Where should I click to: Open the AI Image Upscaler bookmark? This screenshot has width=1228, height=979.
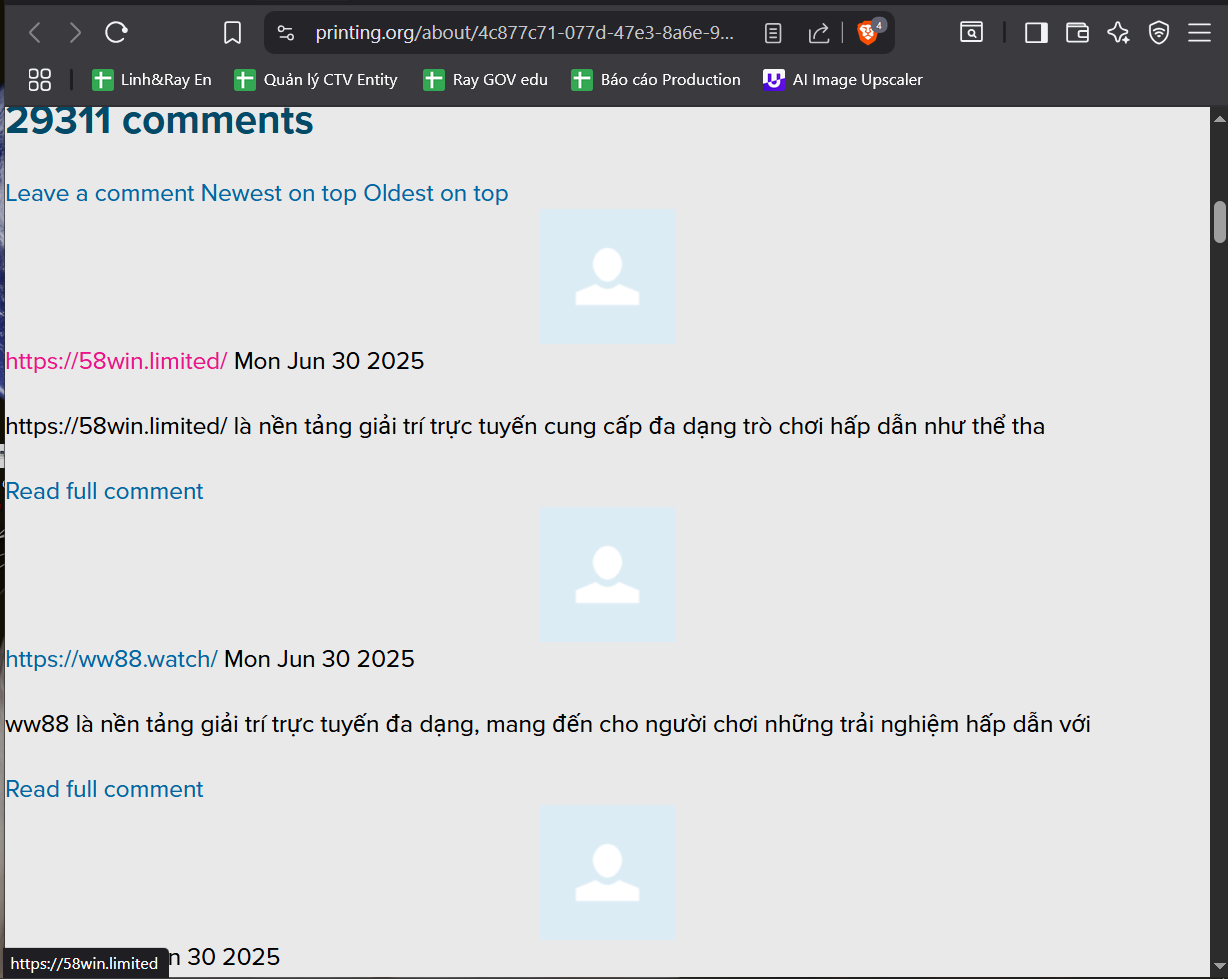(843, 80)
